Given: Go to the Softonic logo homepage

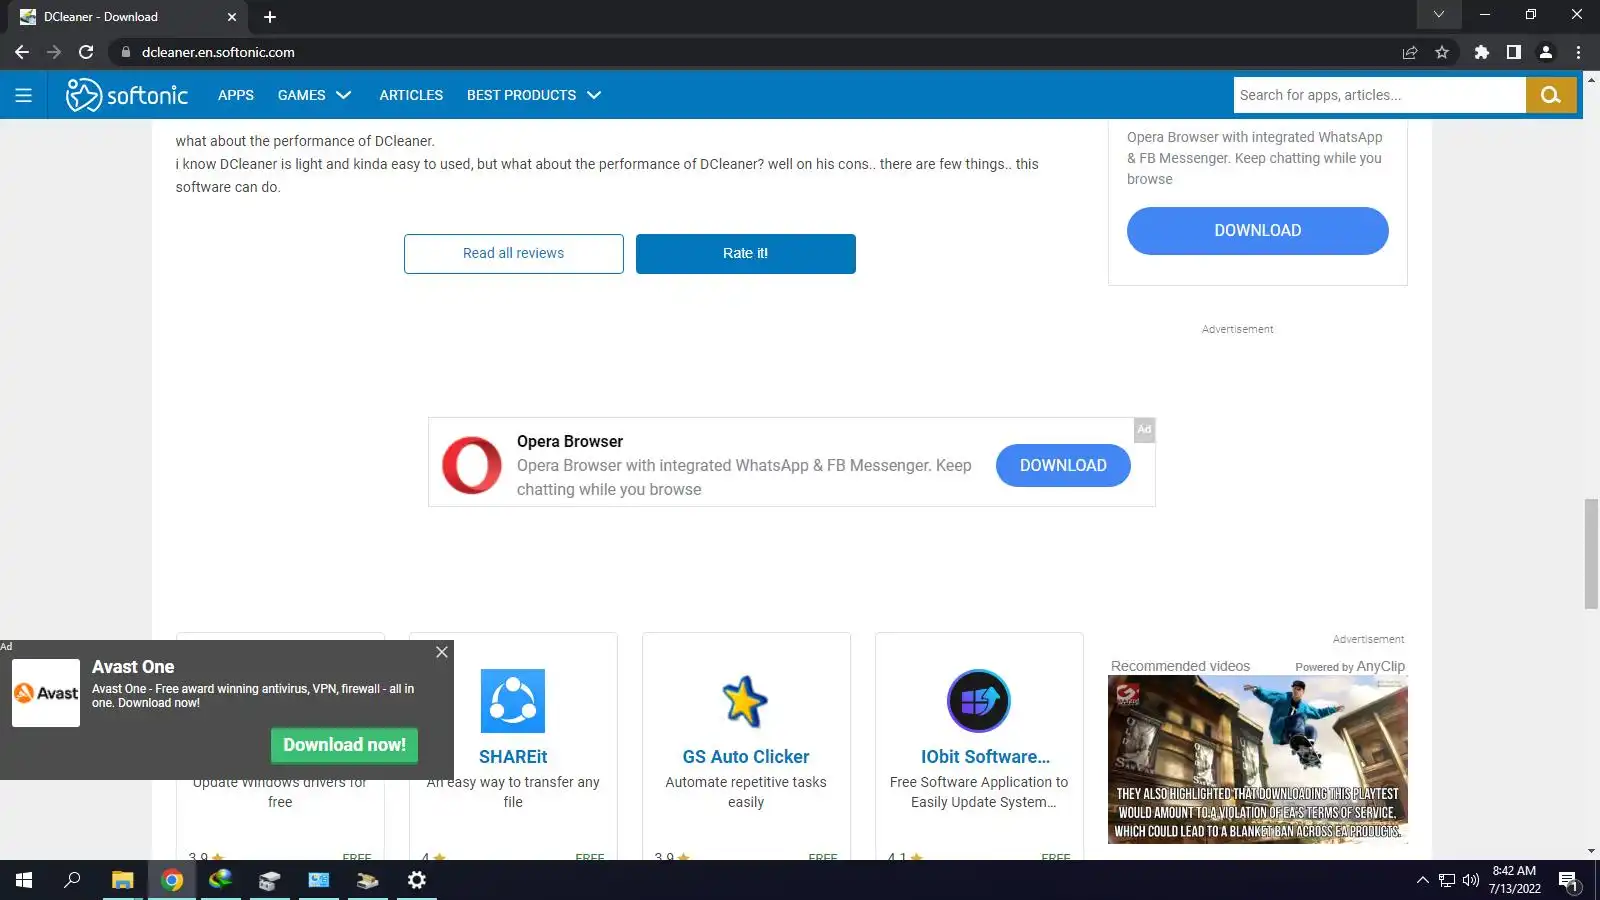Looking at the screenshot, I should pos(127,95).
